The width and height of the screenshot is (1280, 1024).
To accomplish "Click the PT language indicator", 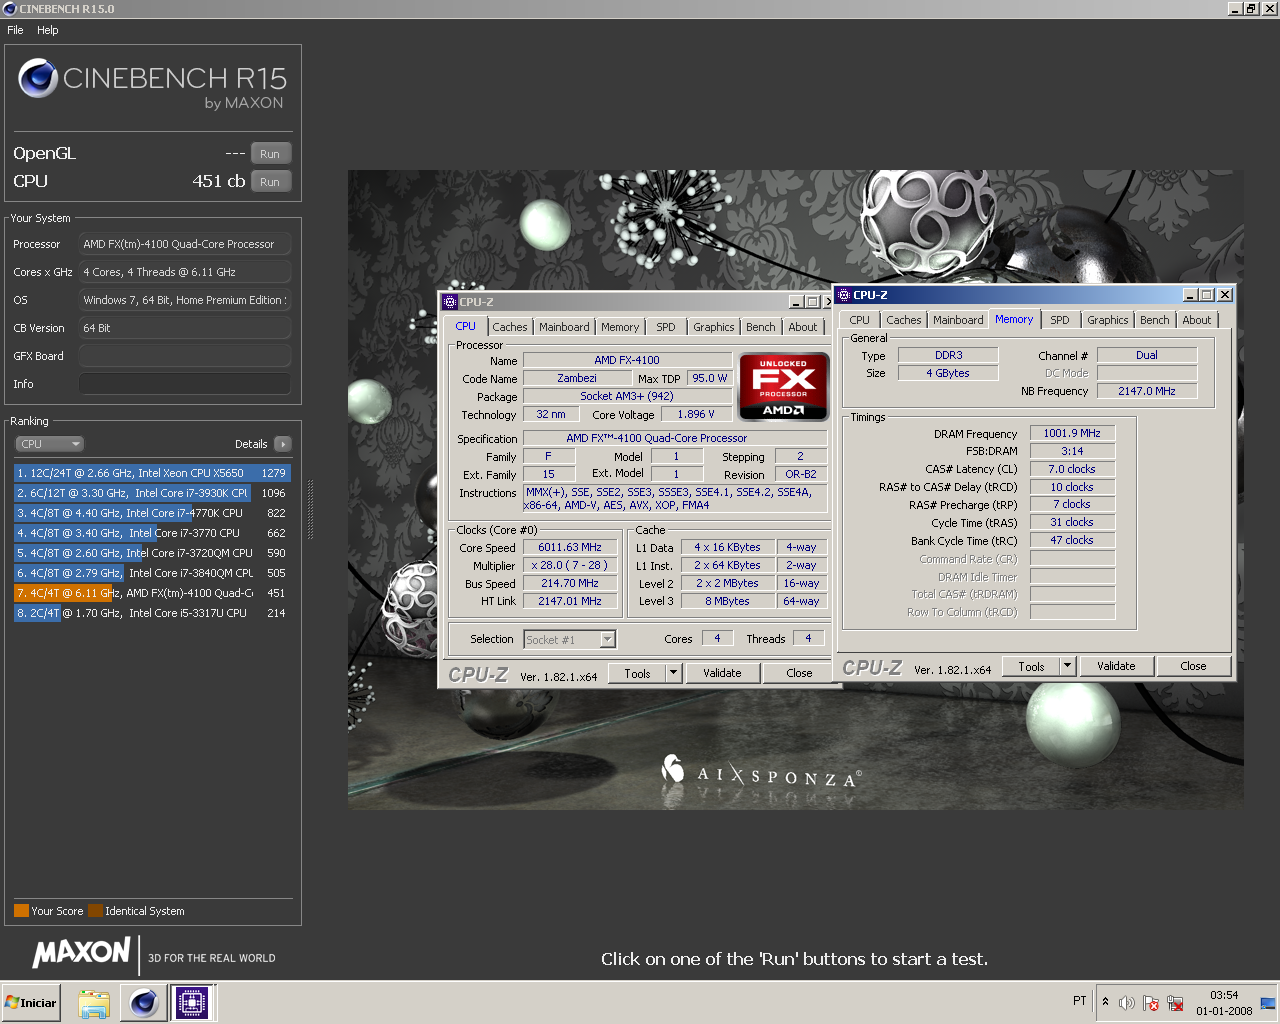I will click(1080, 1001).
